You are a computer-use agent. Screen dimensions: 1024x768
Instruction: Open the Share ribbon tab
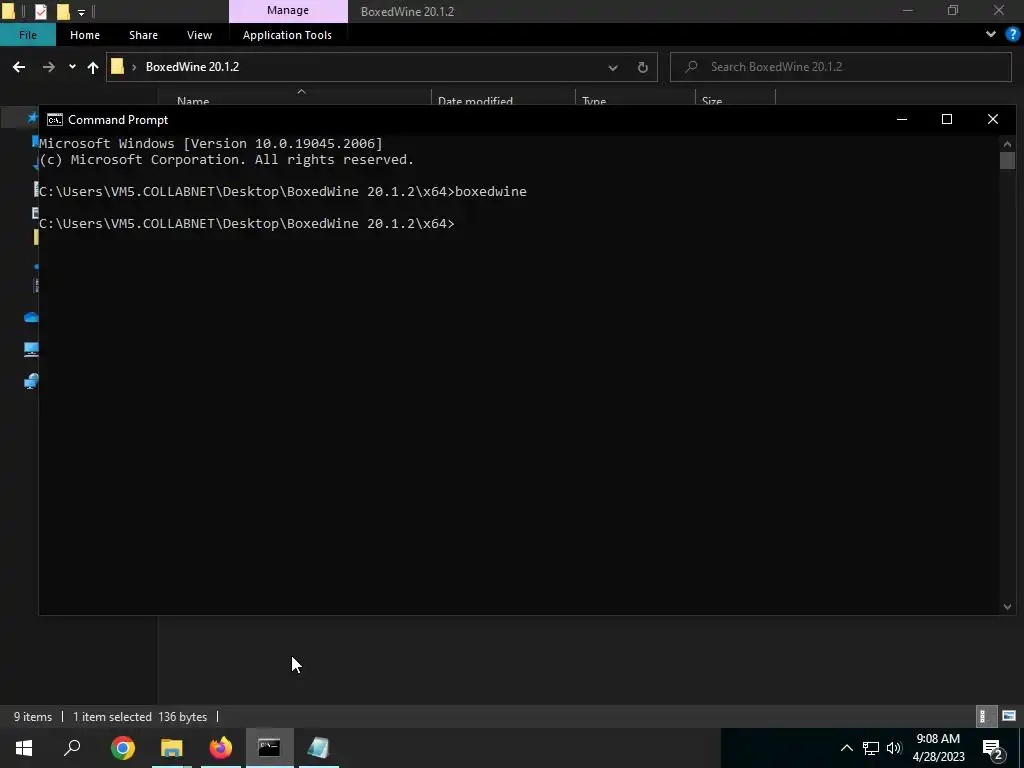pos(143,35)
